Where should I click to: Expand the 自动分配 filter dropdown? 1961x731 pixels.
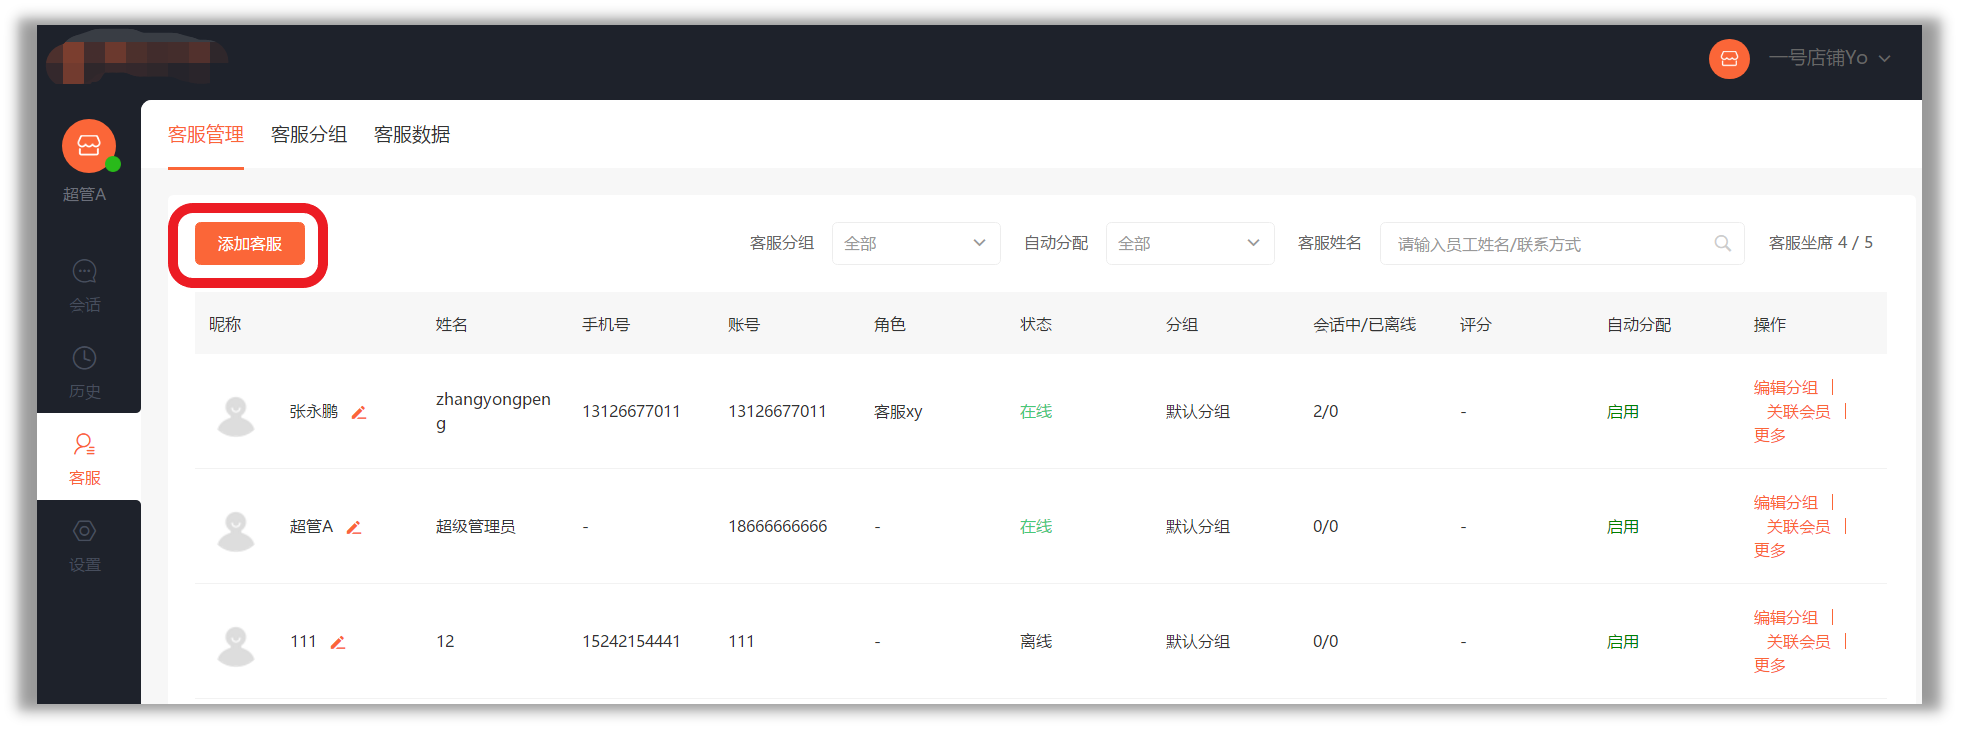point(1189,243)
